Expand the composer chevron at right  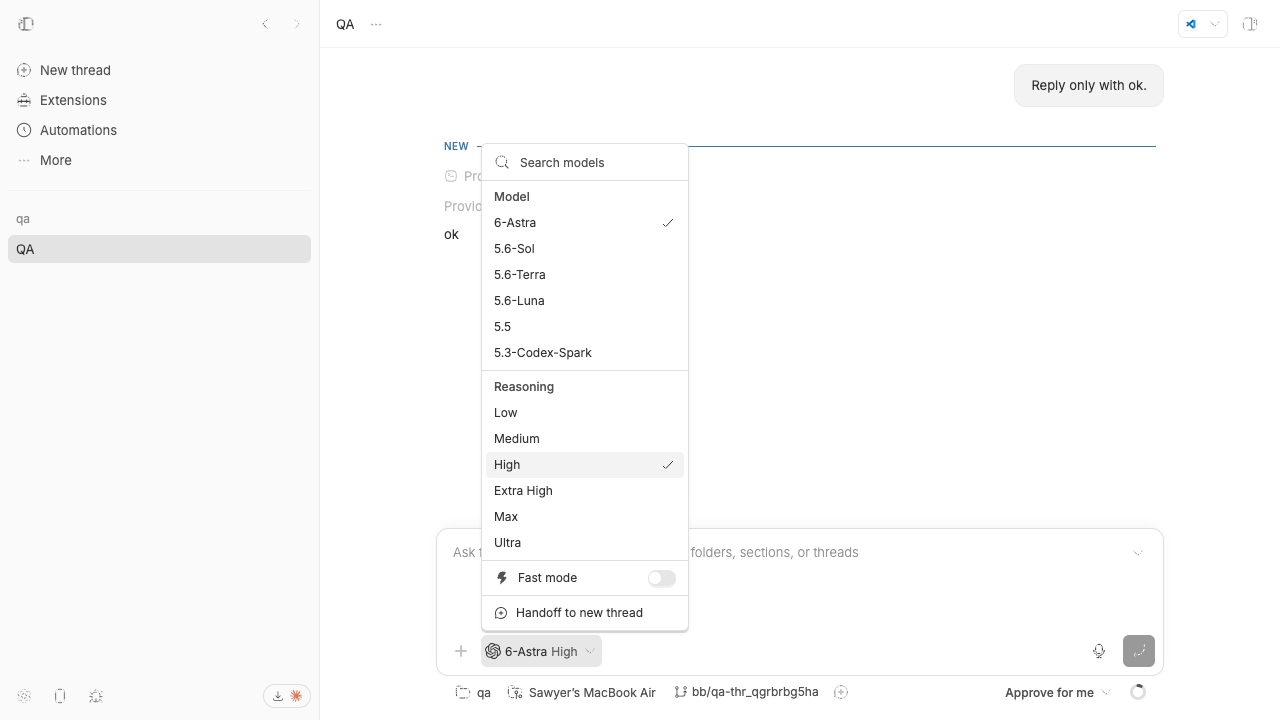pyautogui.click(x=1138, y=553)
